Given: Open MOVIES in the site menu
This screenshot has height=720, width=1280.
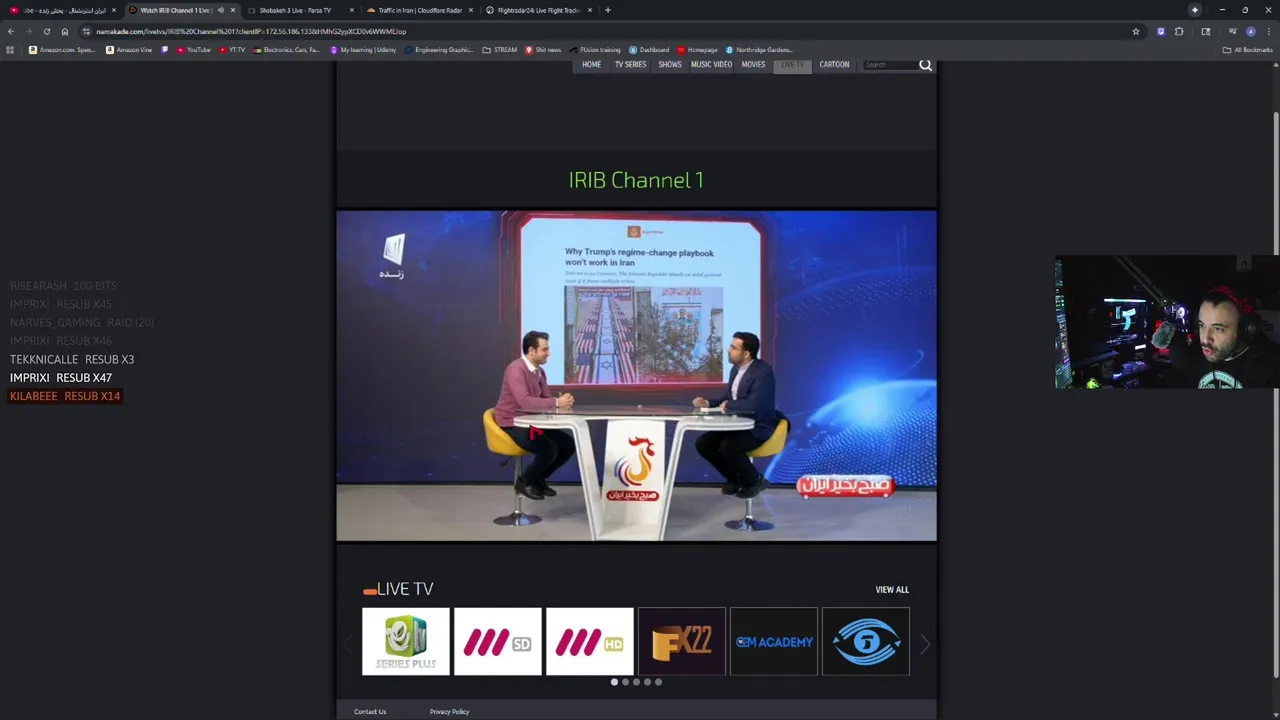Looking at the screenshot, I should (753, 65).
